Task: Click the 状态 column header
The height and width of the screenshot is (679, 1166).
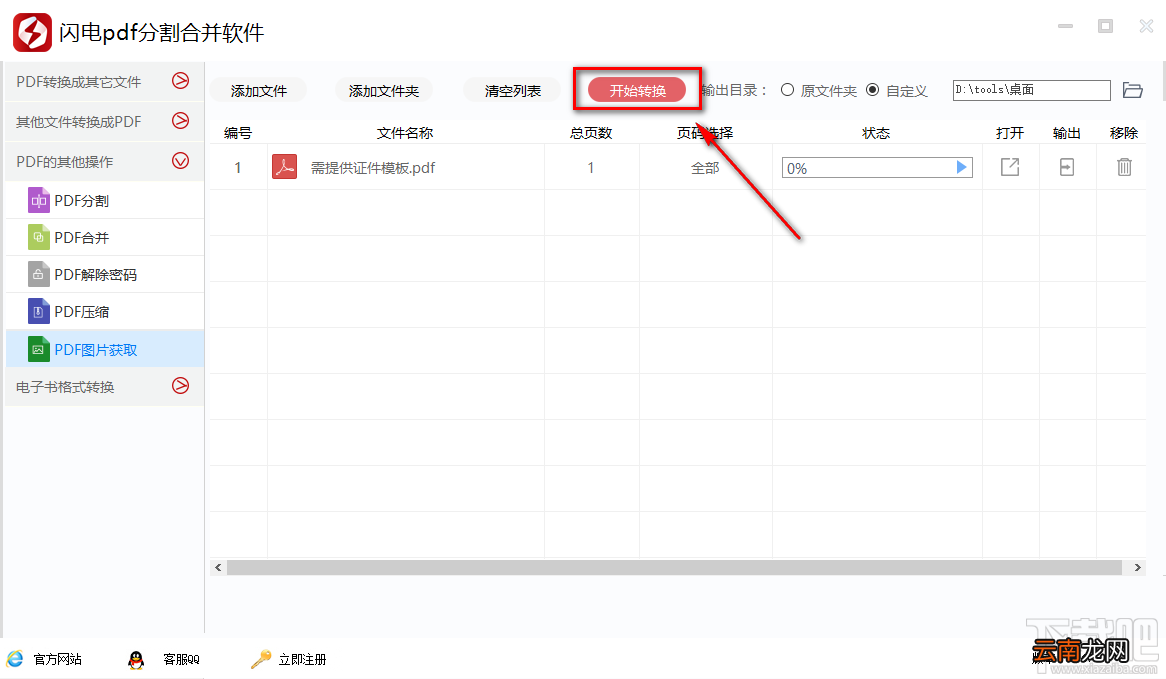Action: tap(876, 133)
